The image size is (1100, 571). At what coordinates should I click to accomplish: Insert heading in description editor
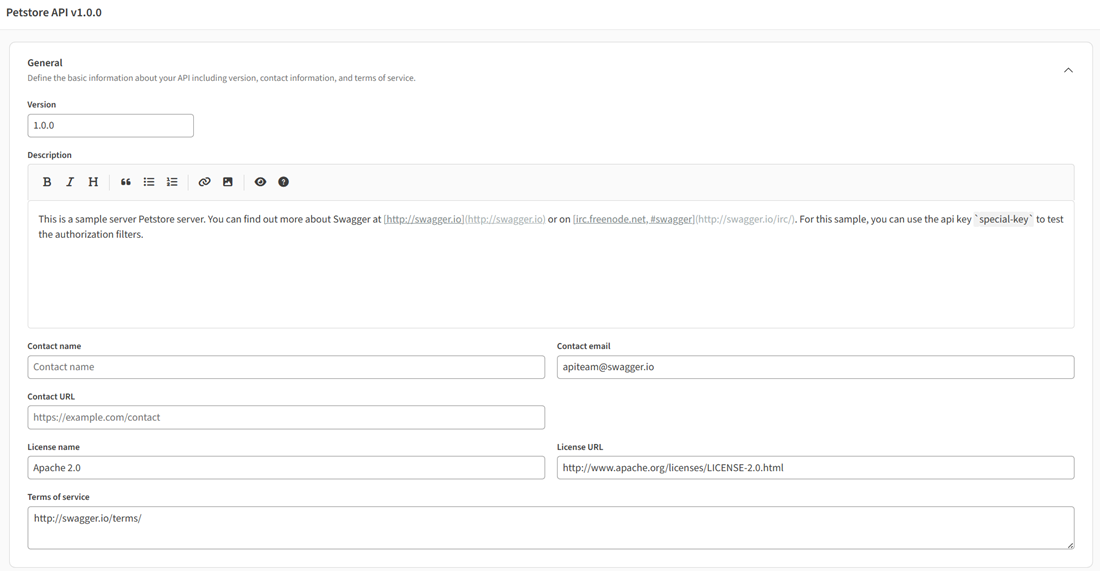pyautogui.click(x=93, y=182)
